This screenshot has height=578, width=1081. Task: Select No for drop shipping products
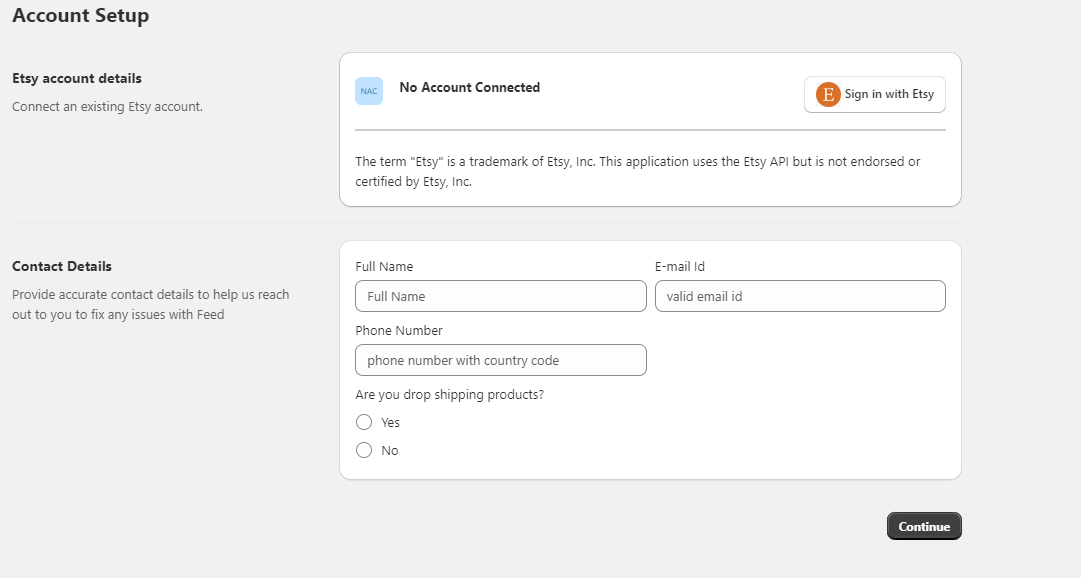[364, 450]
